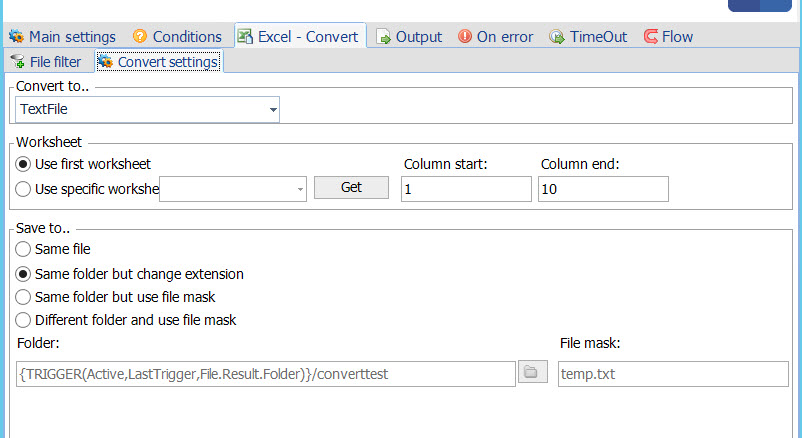Click the Column end input field

pos(603,189)
